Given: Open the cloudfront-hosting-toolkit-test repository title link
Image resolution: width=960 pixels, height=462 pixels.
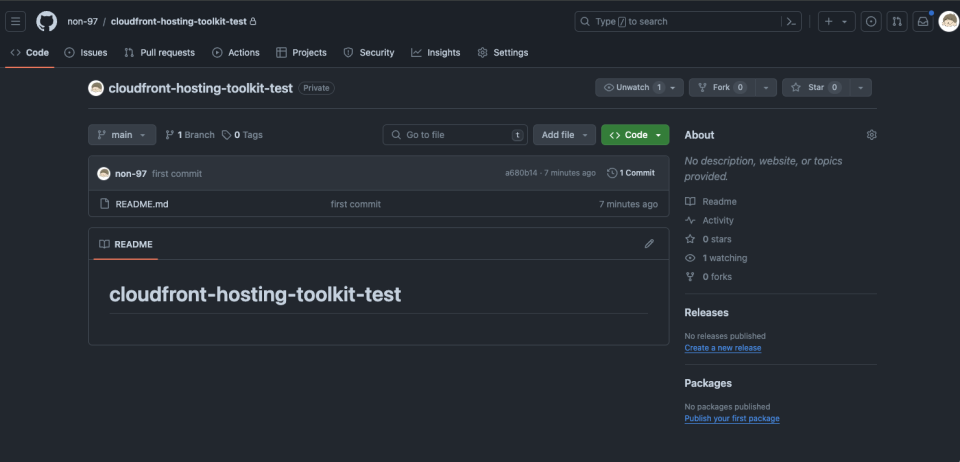Looking at the screenshot, I should (x=200, y=88).
